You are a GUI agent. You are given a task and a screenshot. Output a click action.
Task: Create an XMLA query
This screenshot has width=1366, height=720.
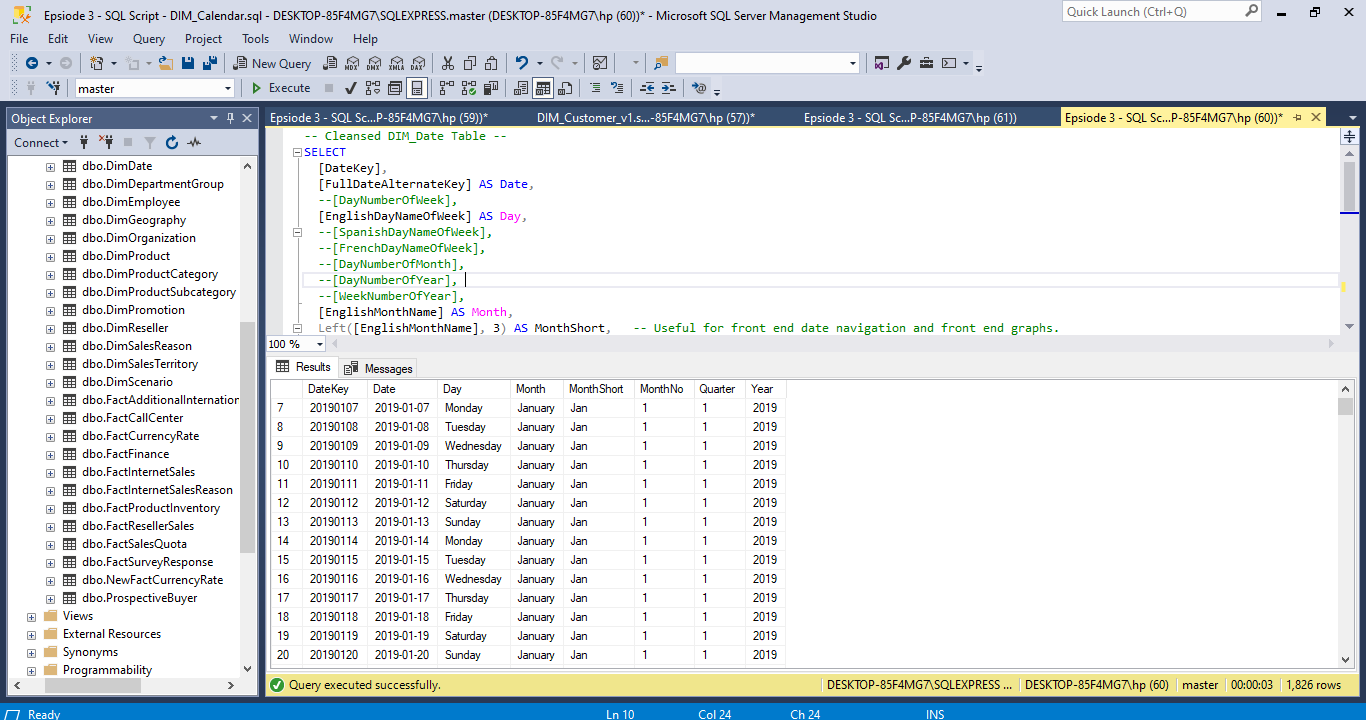click(397, 63)
